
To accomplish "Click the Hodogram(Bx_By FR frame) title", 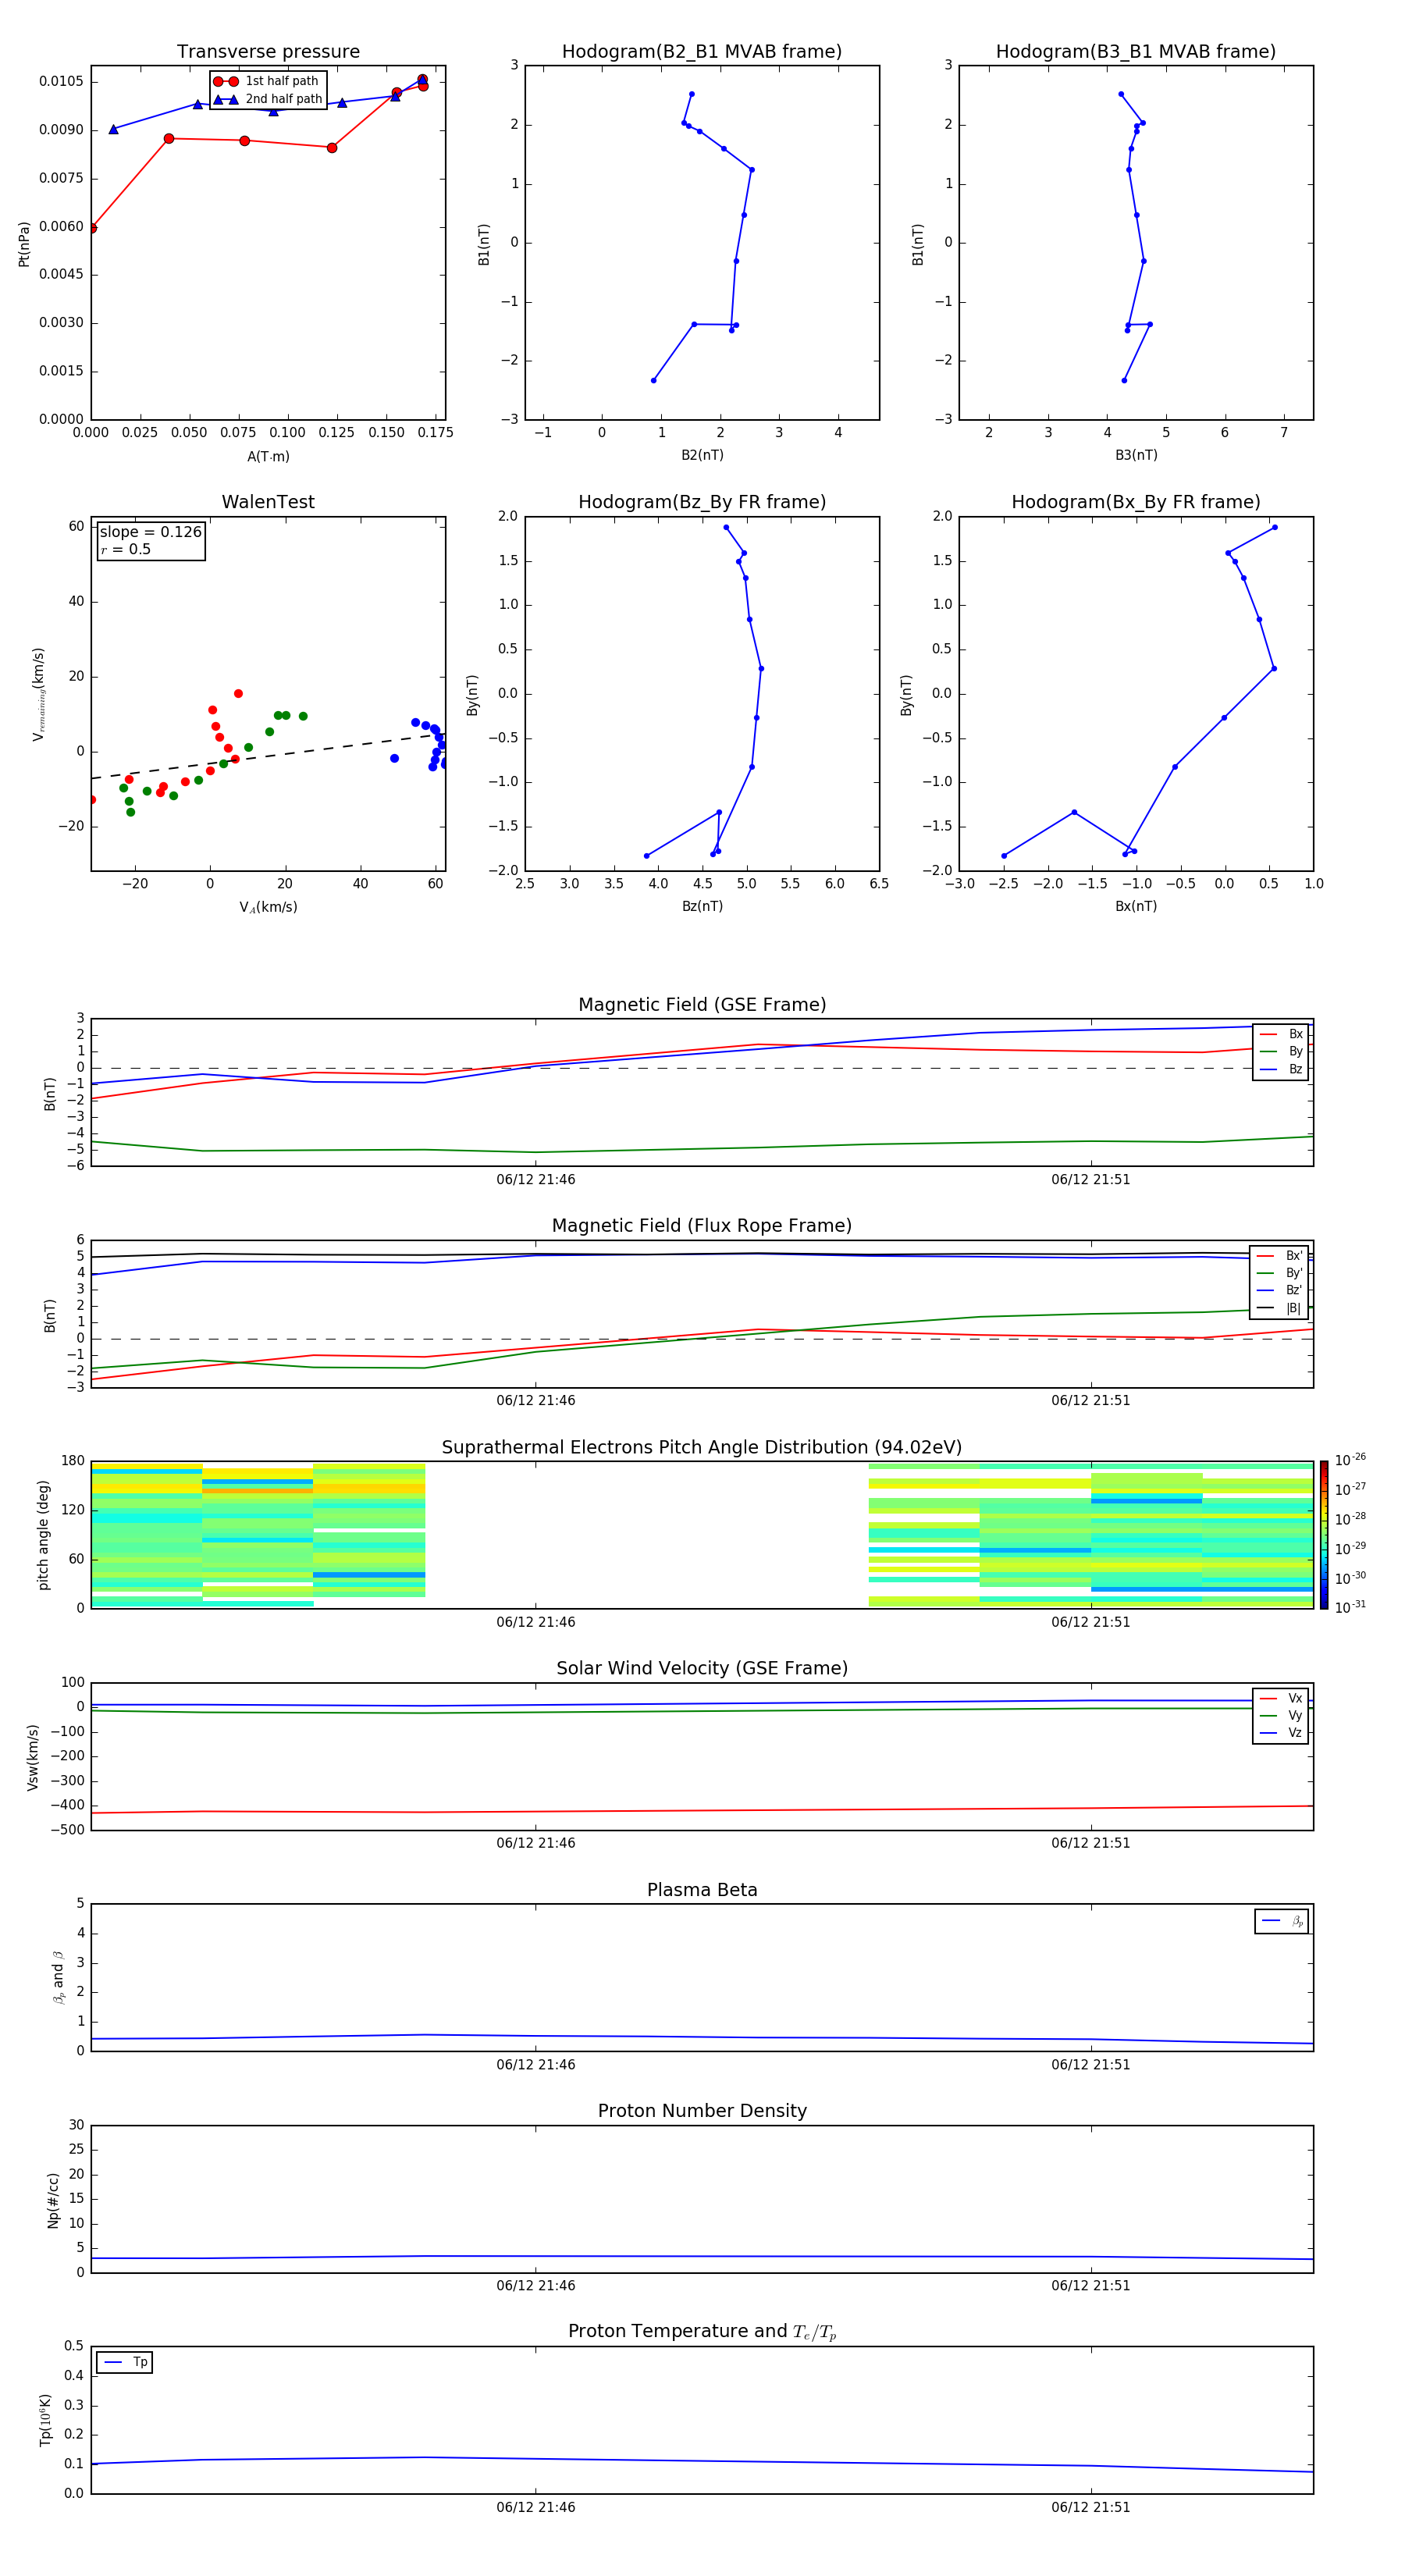I will pyautogui.click(x=1136, y=502).
